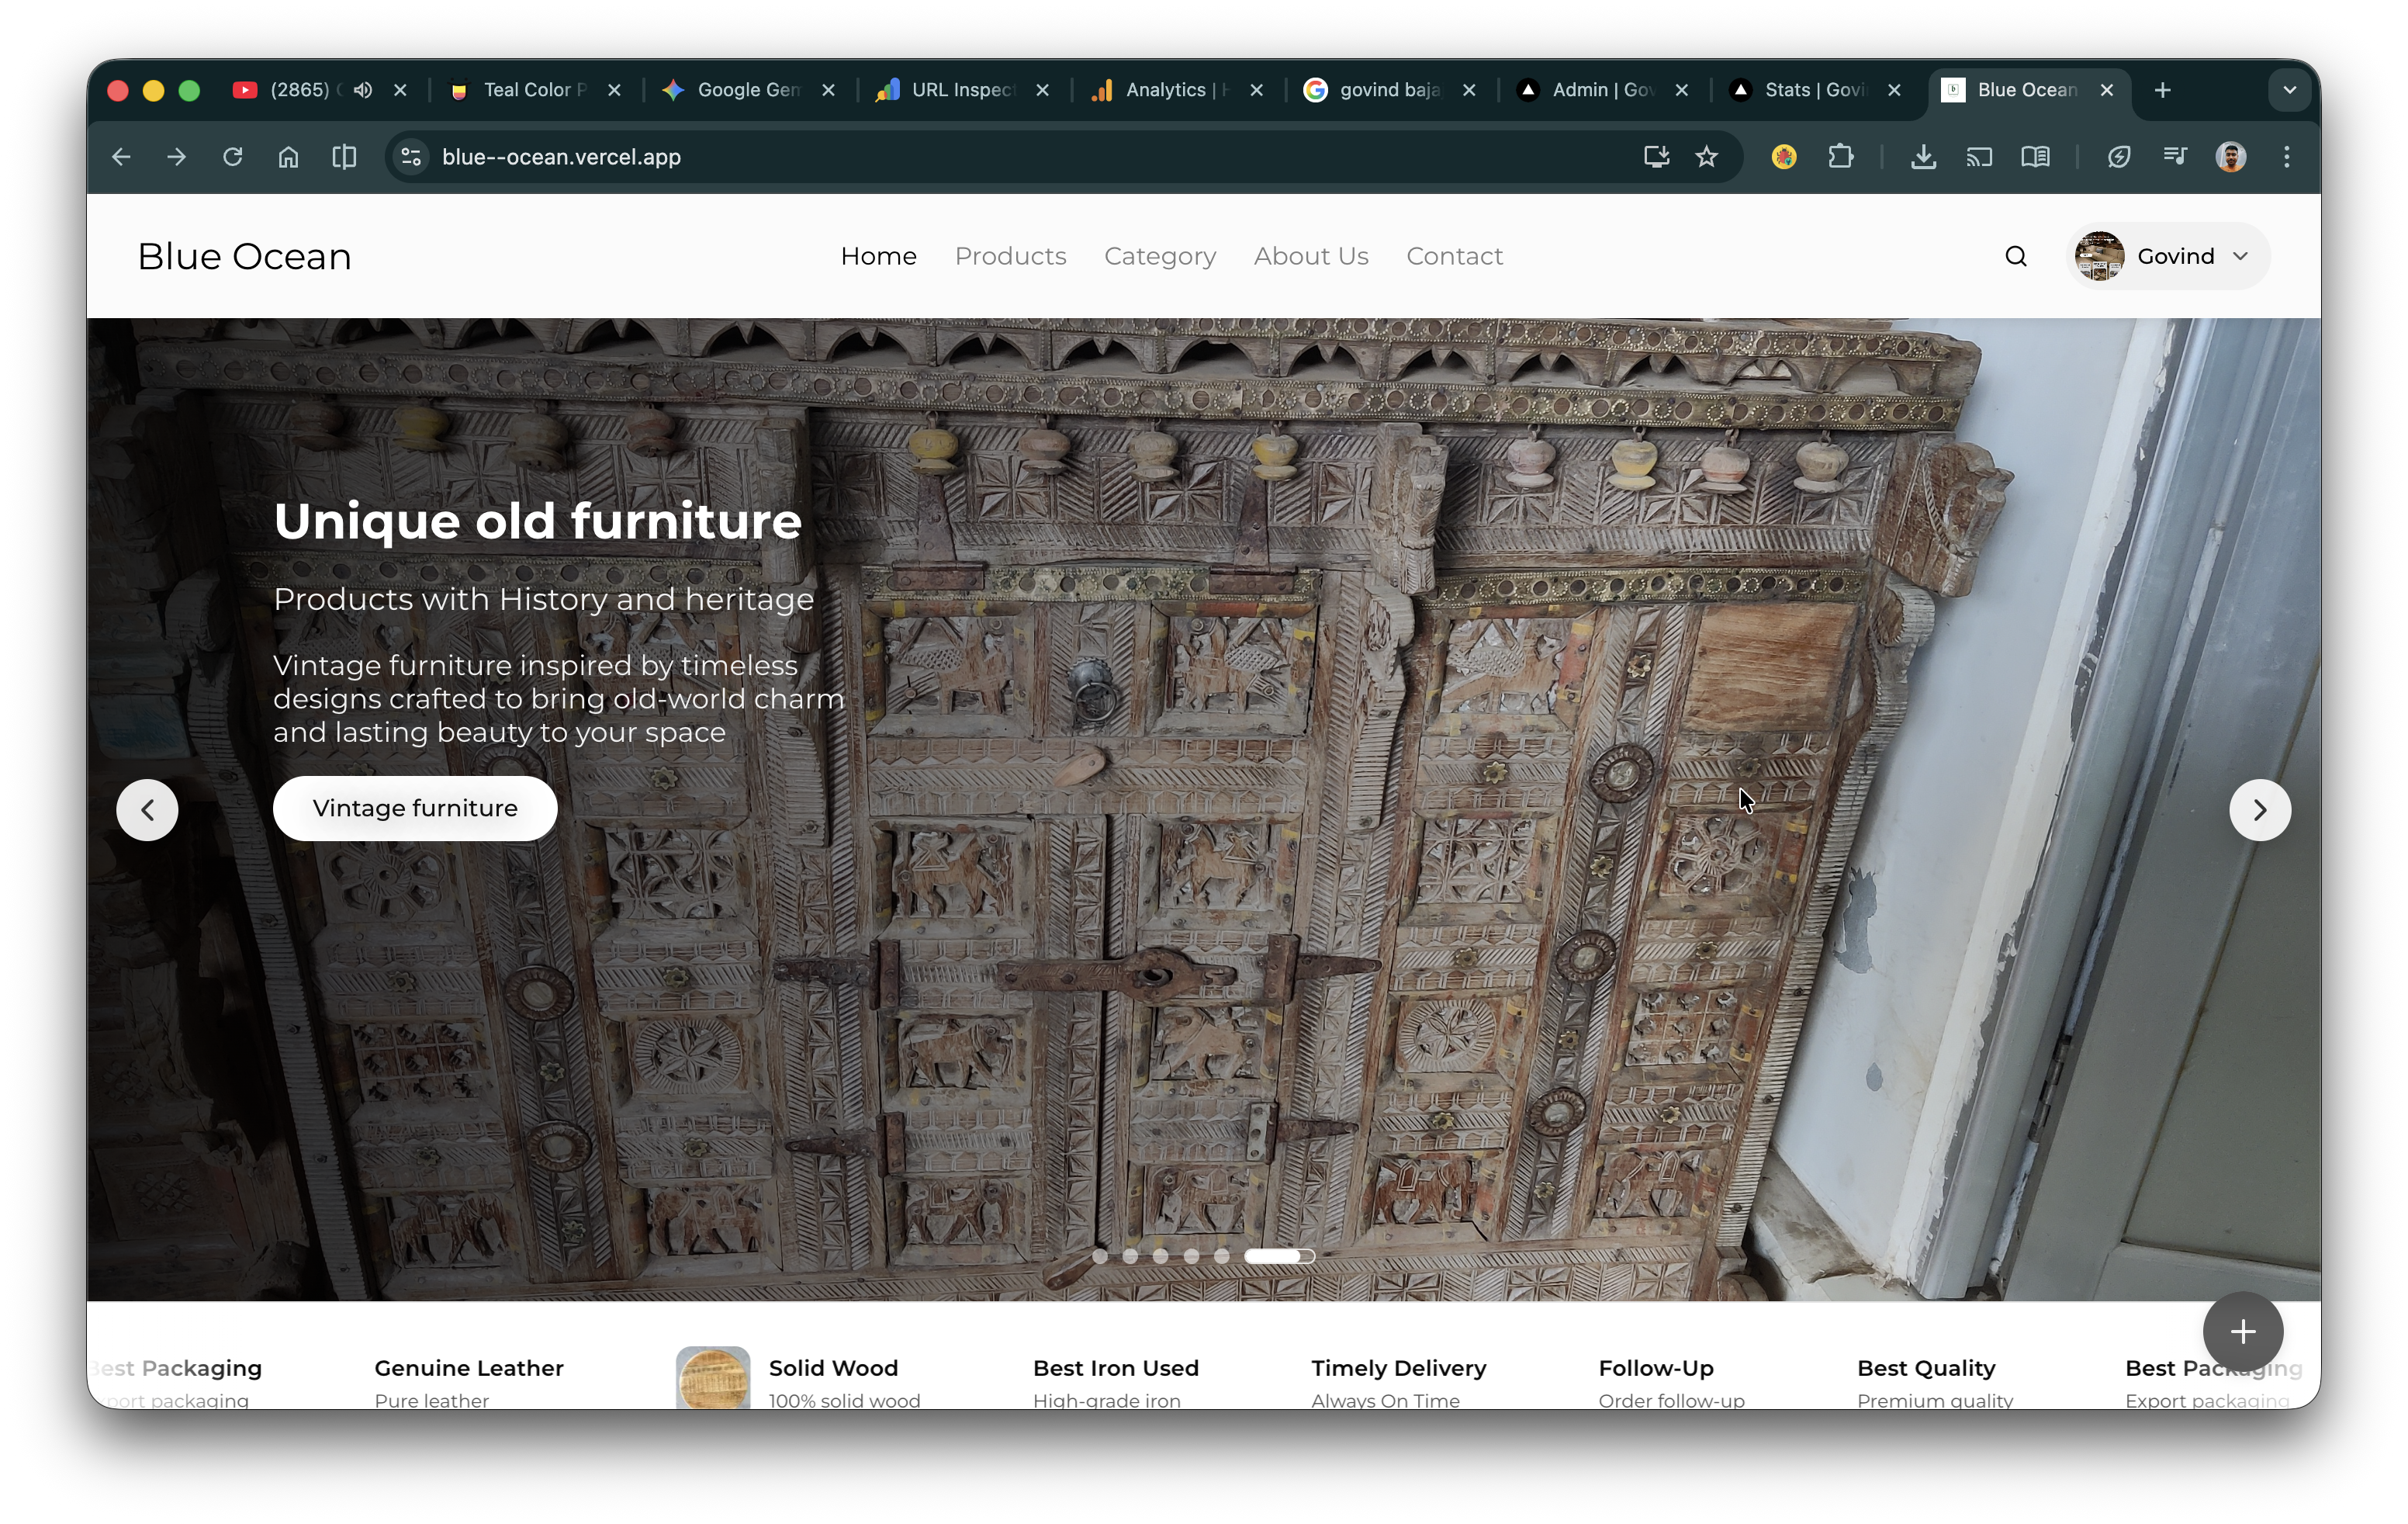Toggle reading mode icon in toolbar

click(x=2035, y=157)
